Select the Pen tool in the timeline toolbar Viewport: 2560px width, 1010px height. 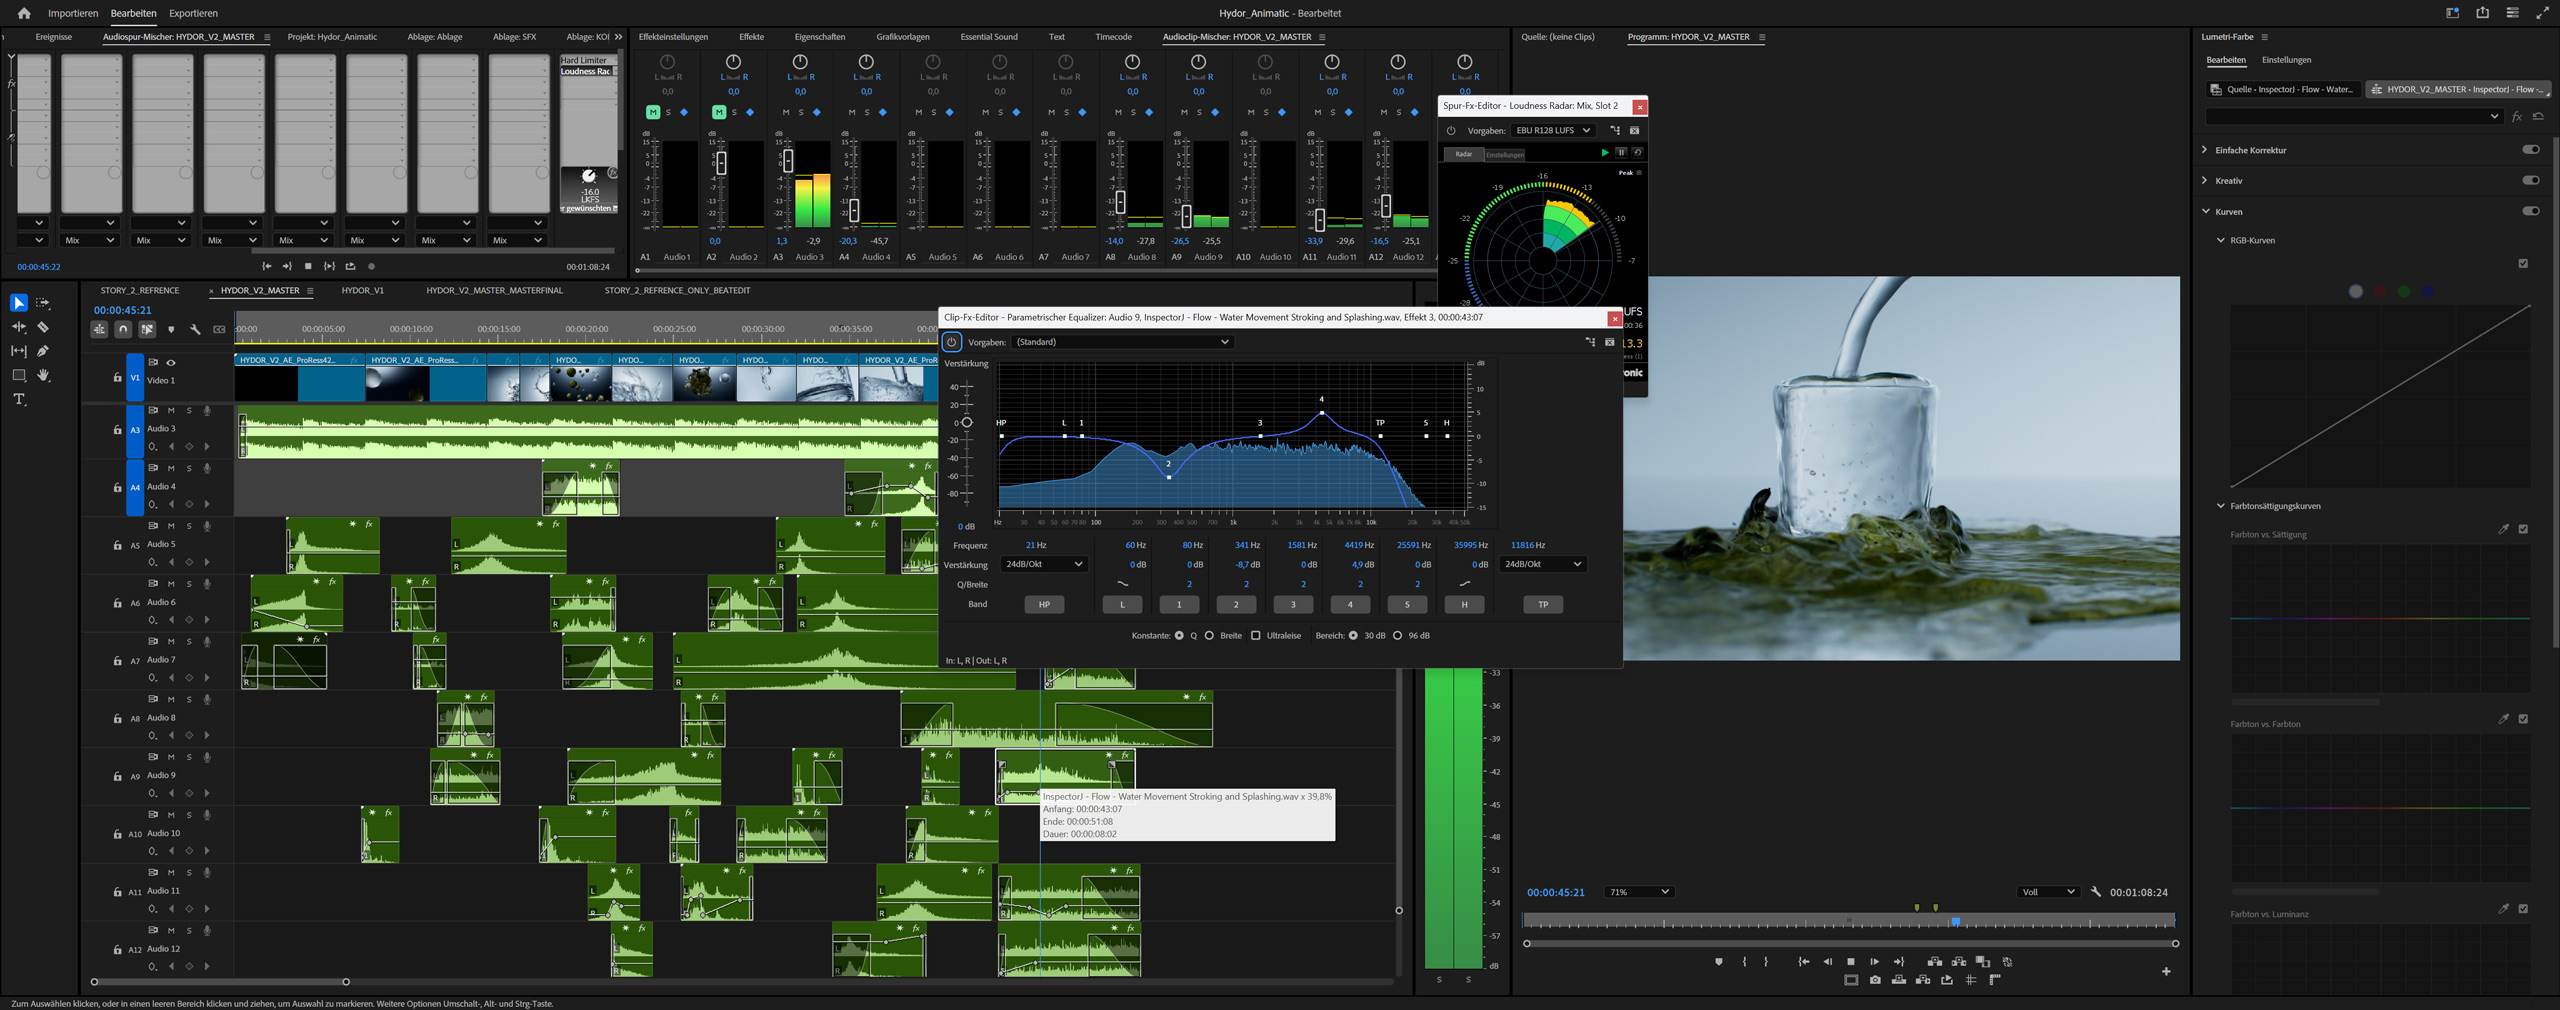tap(42, 351)
